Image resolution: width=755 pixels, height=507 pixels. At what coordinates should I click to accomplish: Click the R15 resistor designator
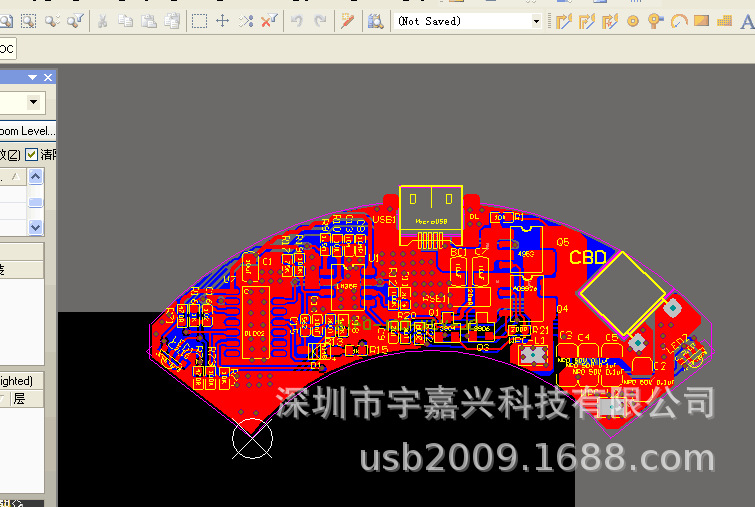click(x=378, y=350)
